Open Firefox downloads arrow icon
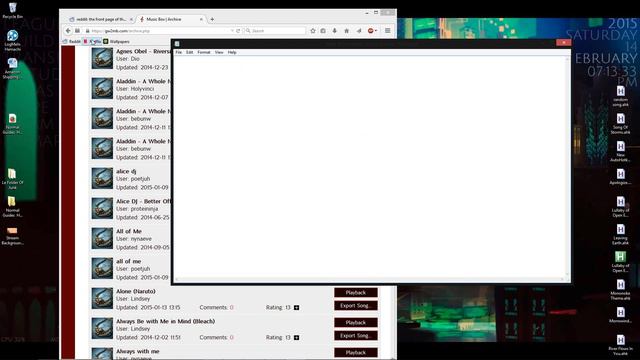This screenshot has width=640, height=360. pyautogui.click(x=335, y=31)
